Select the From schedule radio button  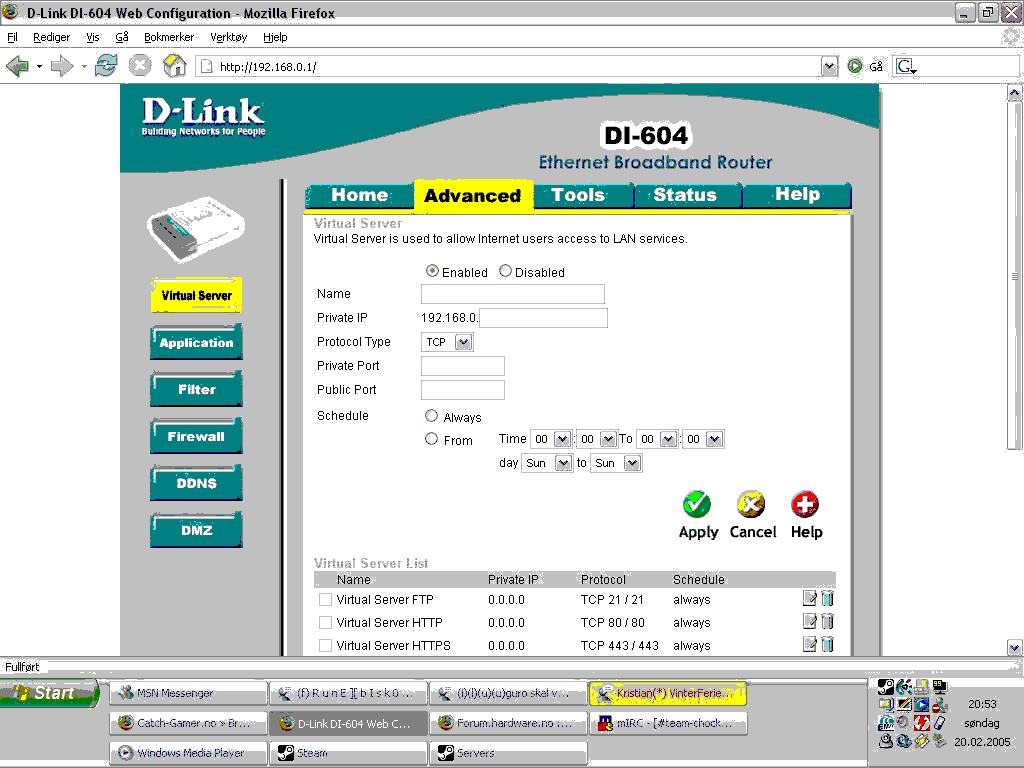coord(431,439)
